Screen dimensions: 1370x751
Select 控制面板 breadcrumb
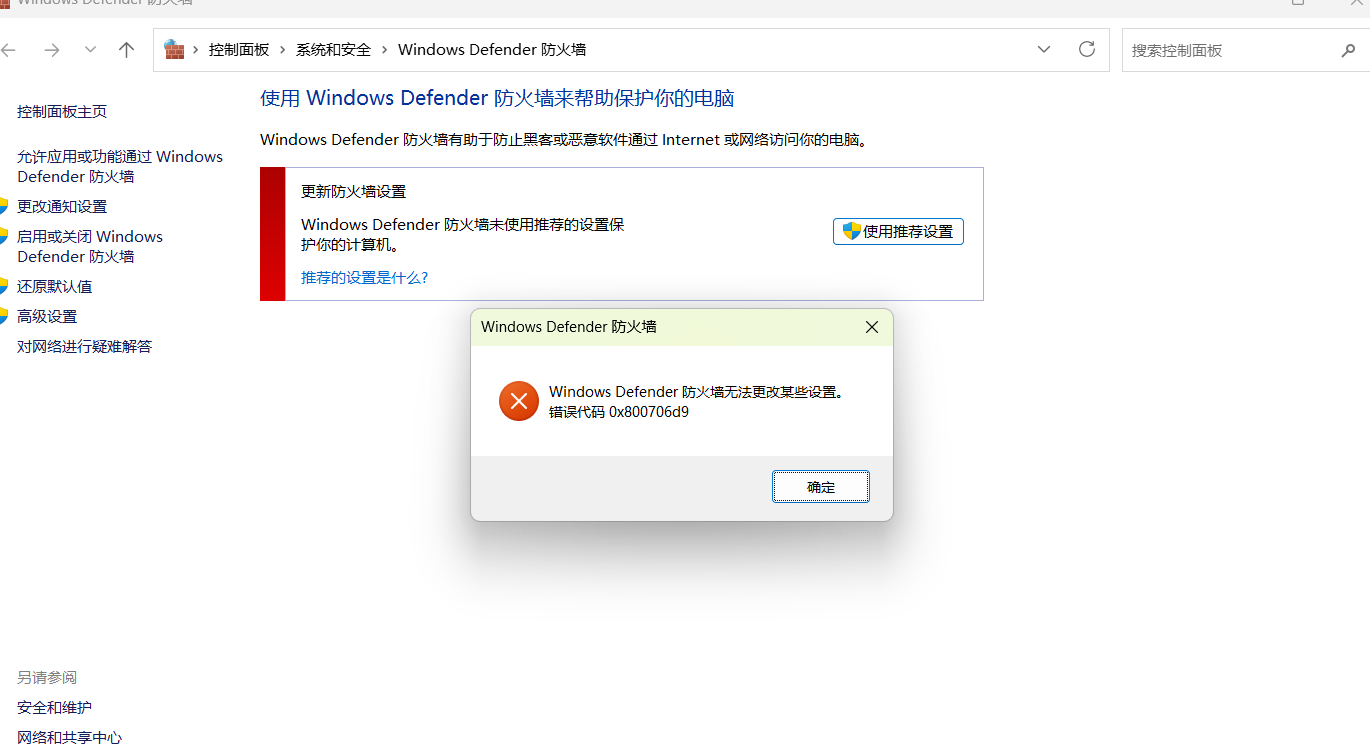(239, 50)
